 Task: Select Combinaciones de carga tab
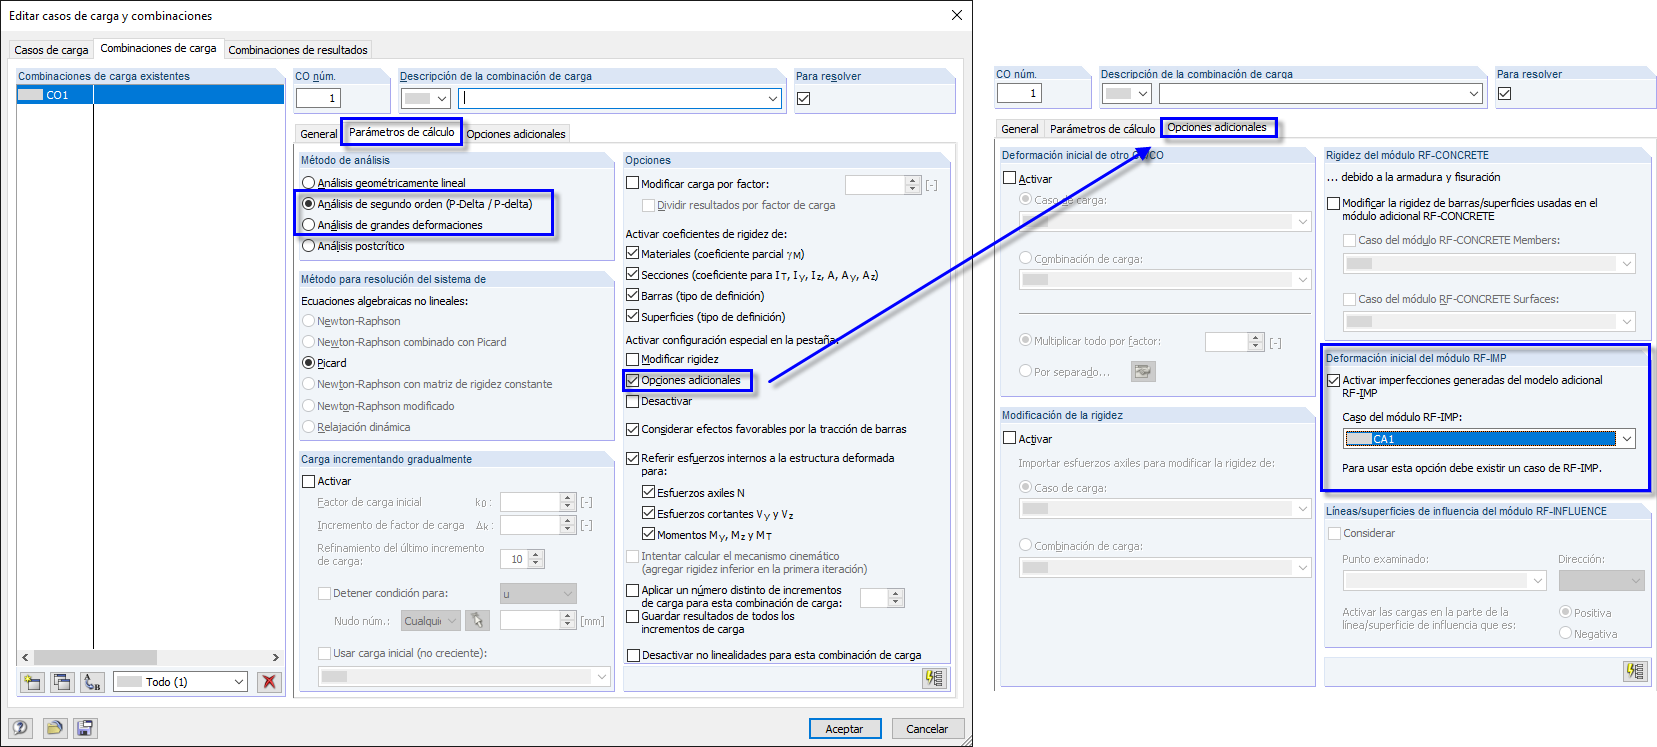click(x=158, y=48)
